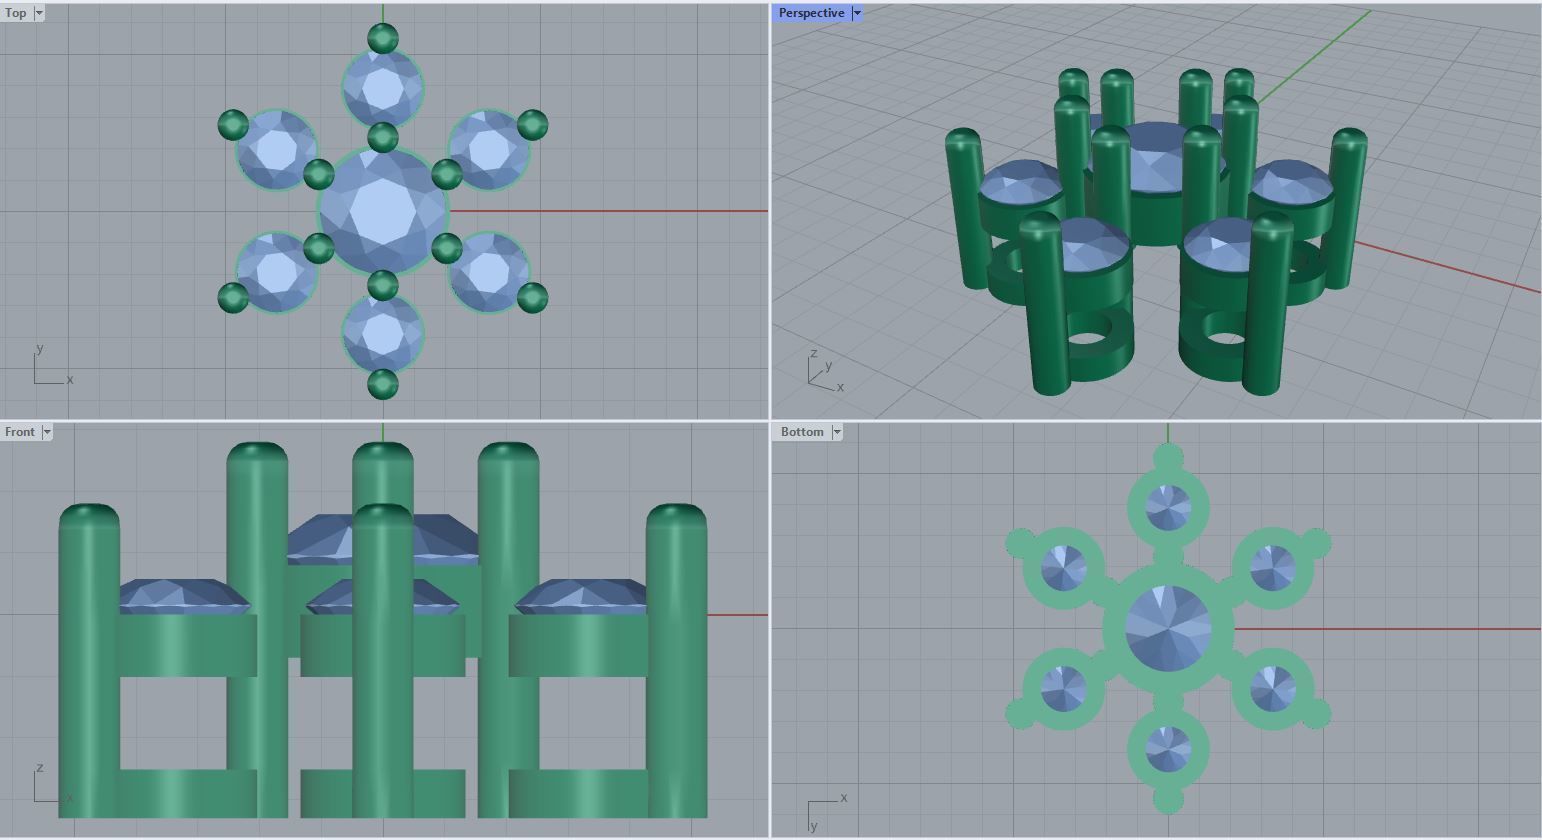The width and height of the screenshot is (1542, 840).
Task: Activate the Perspective viewport title label
Action: tap(811, 13)
